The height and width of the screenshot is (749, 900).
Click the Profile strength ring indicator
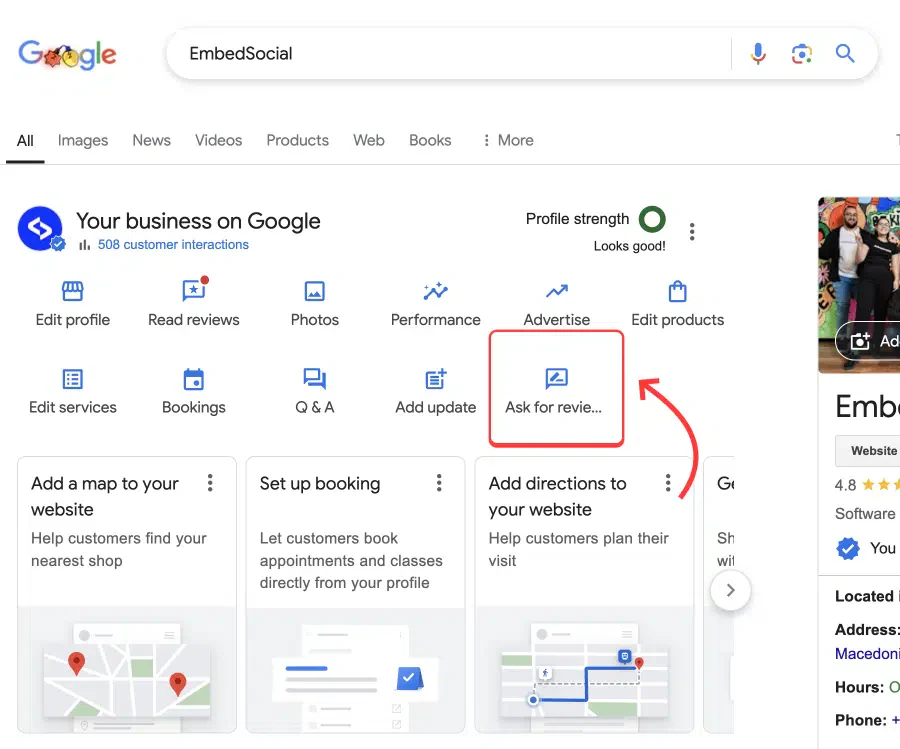(x=652, y=219)
